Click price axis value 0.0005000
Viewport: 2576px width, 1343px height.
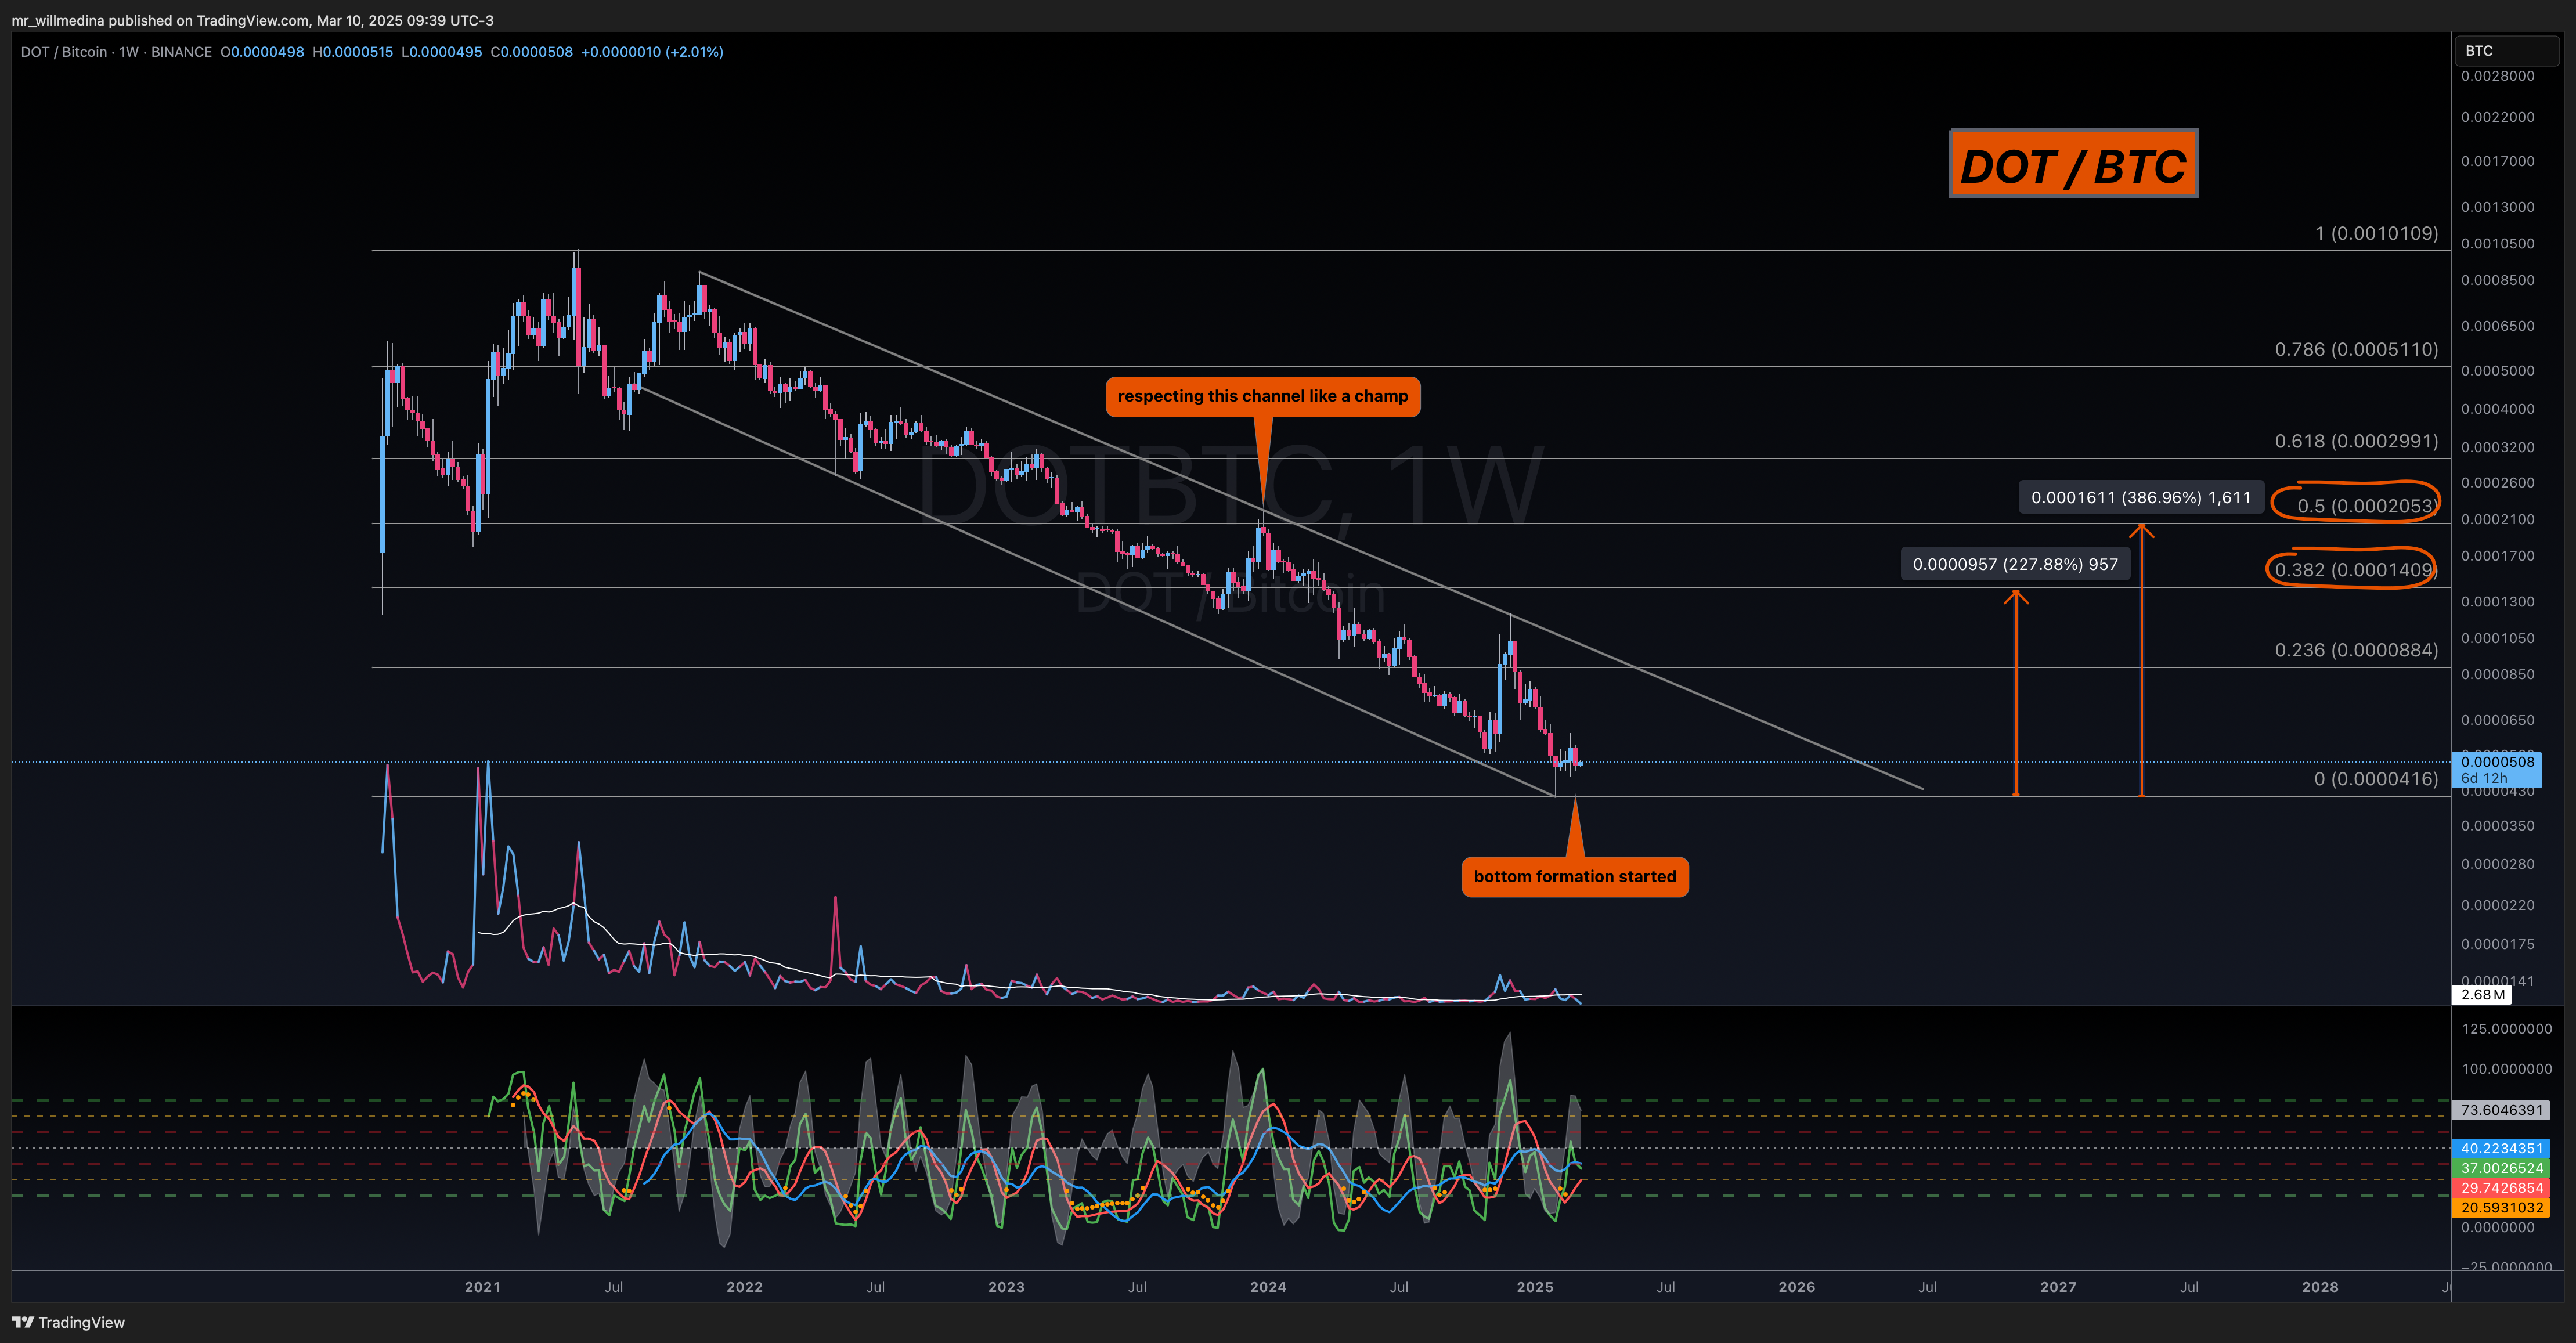click(2497, 371)
